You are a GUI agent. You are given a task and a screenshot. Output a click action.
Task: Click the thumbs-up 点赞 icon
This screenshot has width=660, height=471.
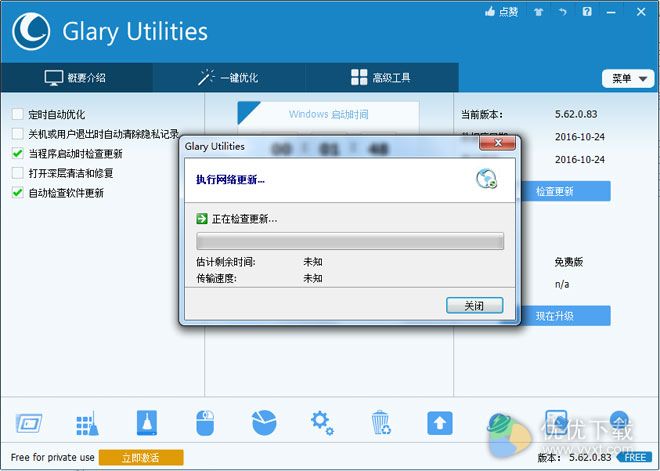click(490, 11)
